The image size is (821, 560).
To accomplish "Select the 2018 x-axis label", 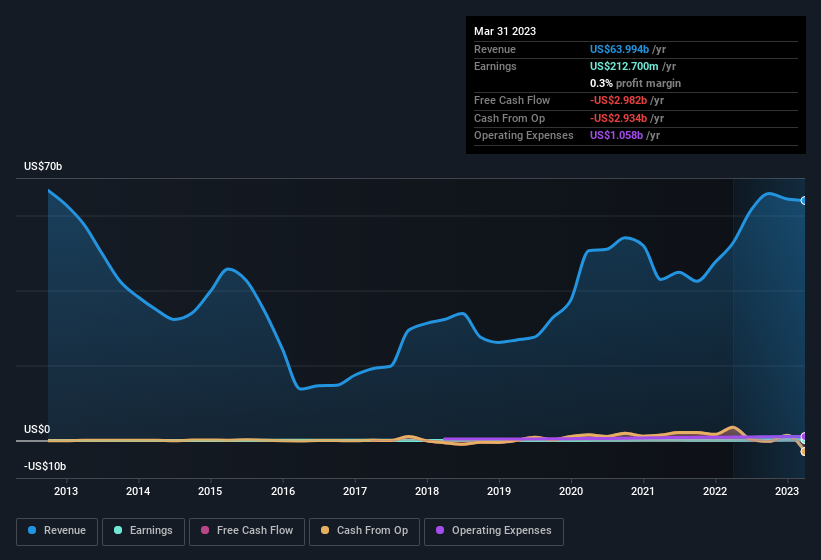I will pyautogui.click(x=427, y=491).
